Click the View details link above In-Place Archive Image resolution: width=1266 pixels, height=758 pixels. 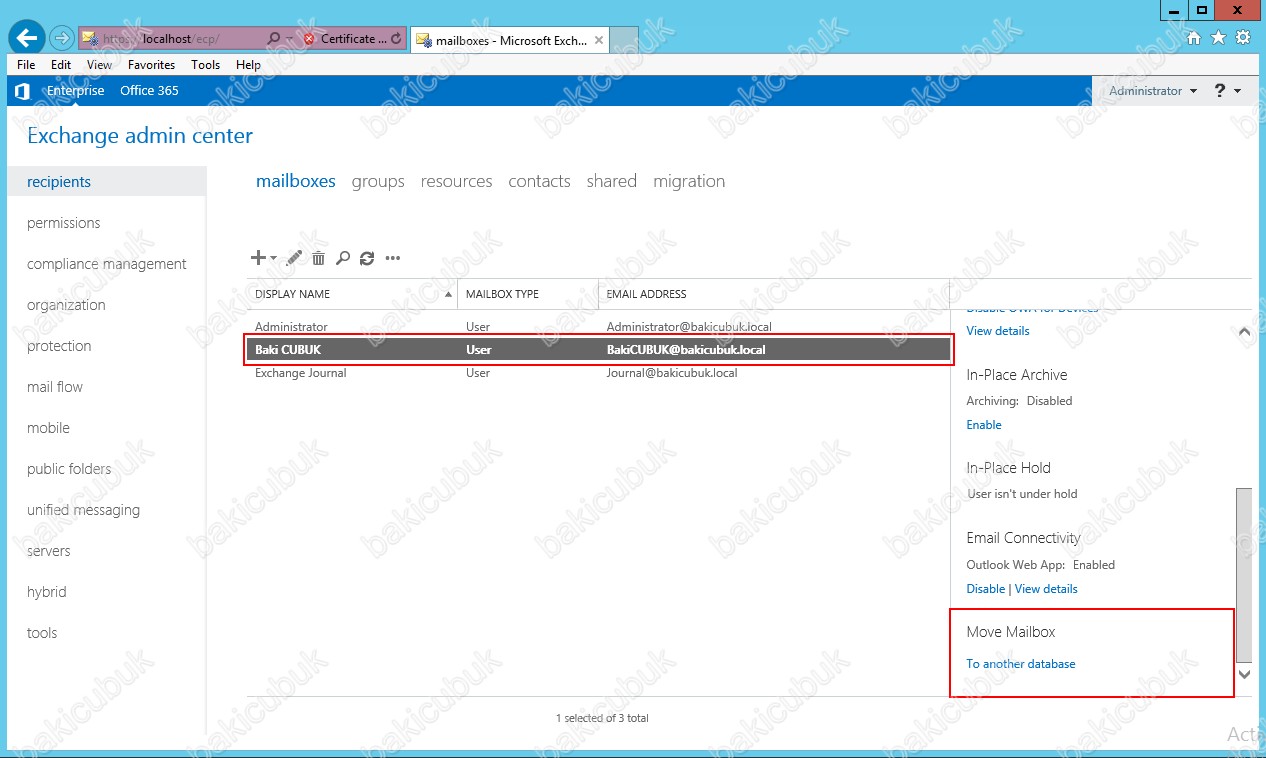click(998, 331)
